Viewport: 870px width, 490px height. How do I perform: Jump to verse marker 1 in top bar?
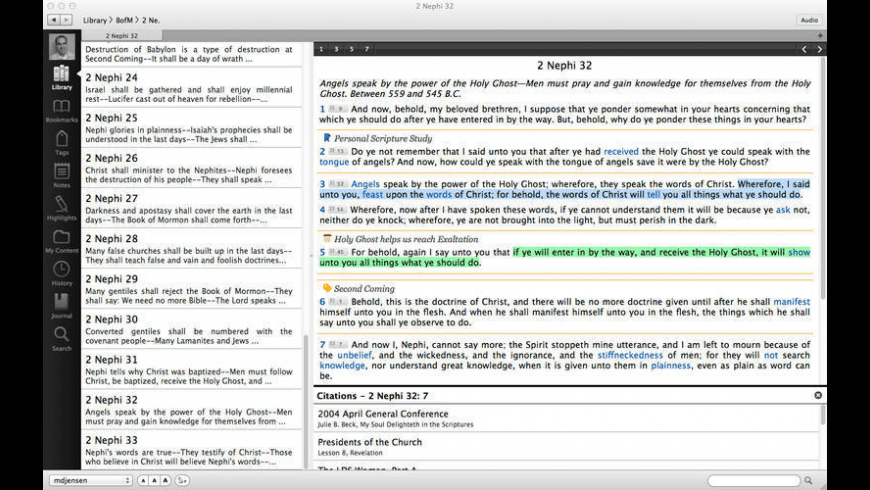321,49
